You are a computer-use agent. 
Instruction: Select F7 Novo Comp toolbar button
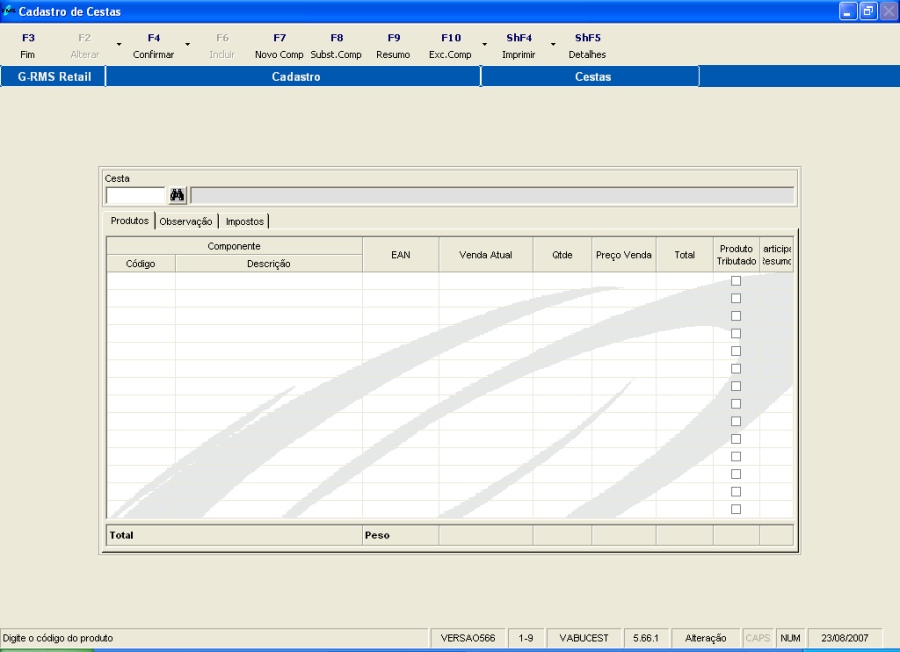[x=279, y=46]
